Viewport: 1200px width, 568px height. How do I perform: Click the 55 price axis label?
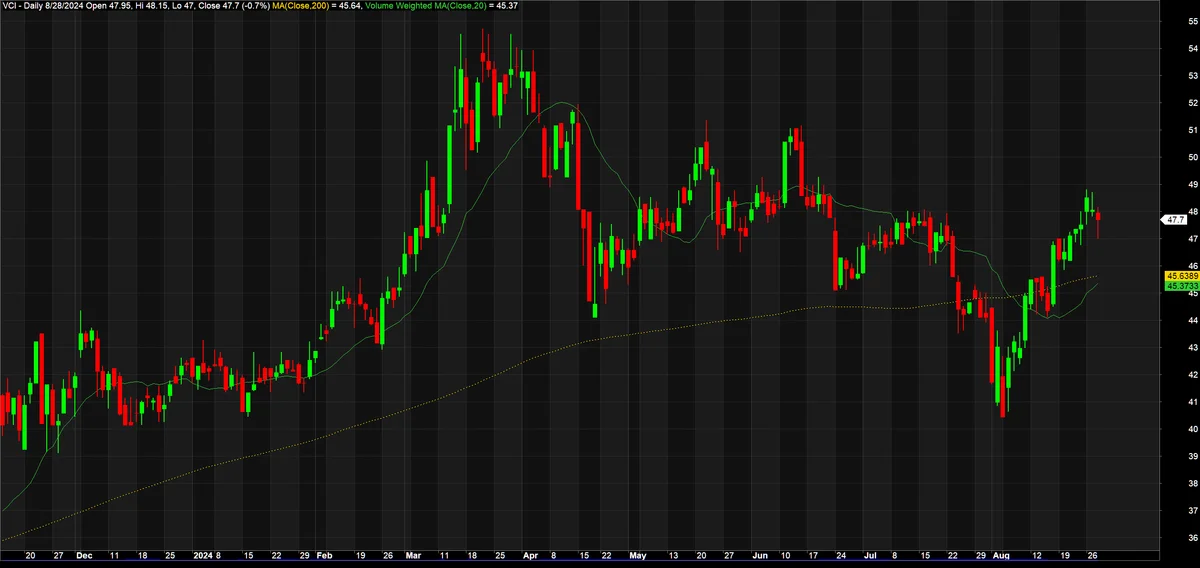tap(1193, 21)
